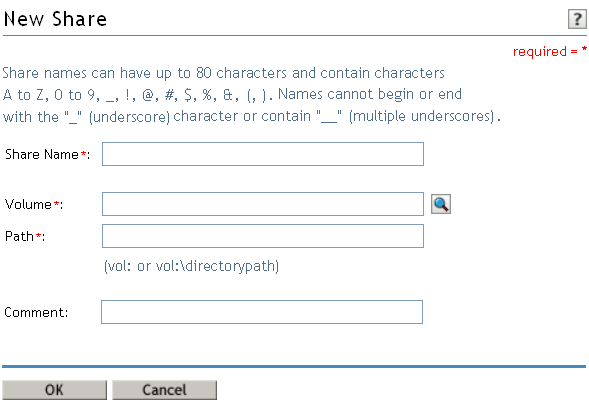The width and height of the screenshot is (589, 400).
Task: Click the Path field label
Action: coord(19,236)
